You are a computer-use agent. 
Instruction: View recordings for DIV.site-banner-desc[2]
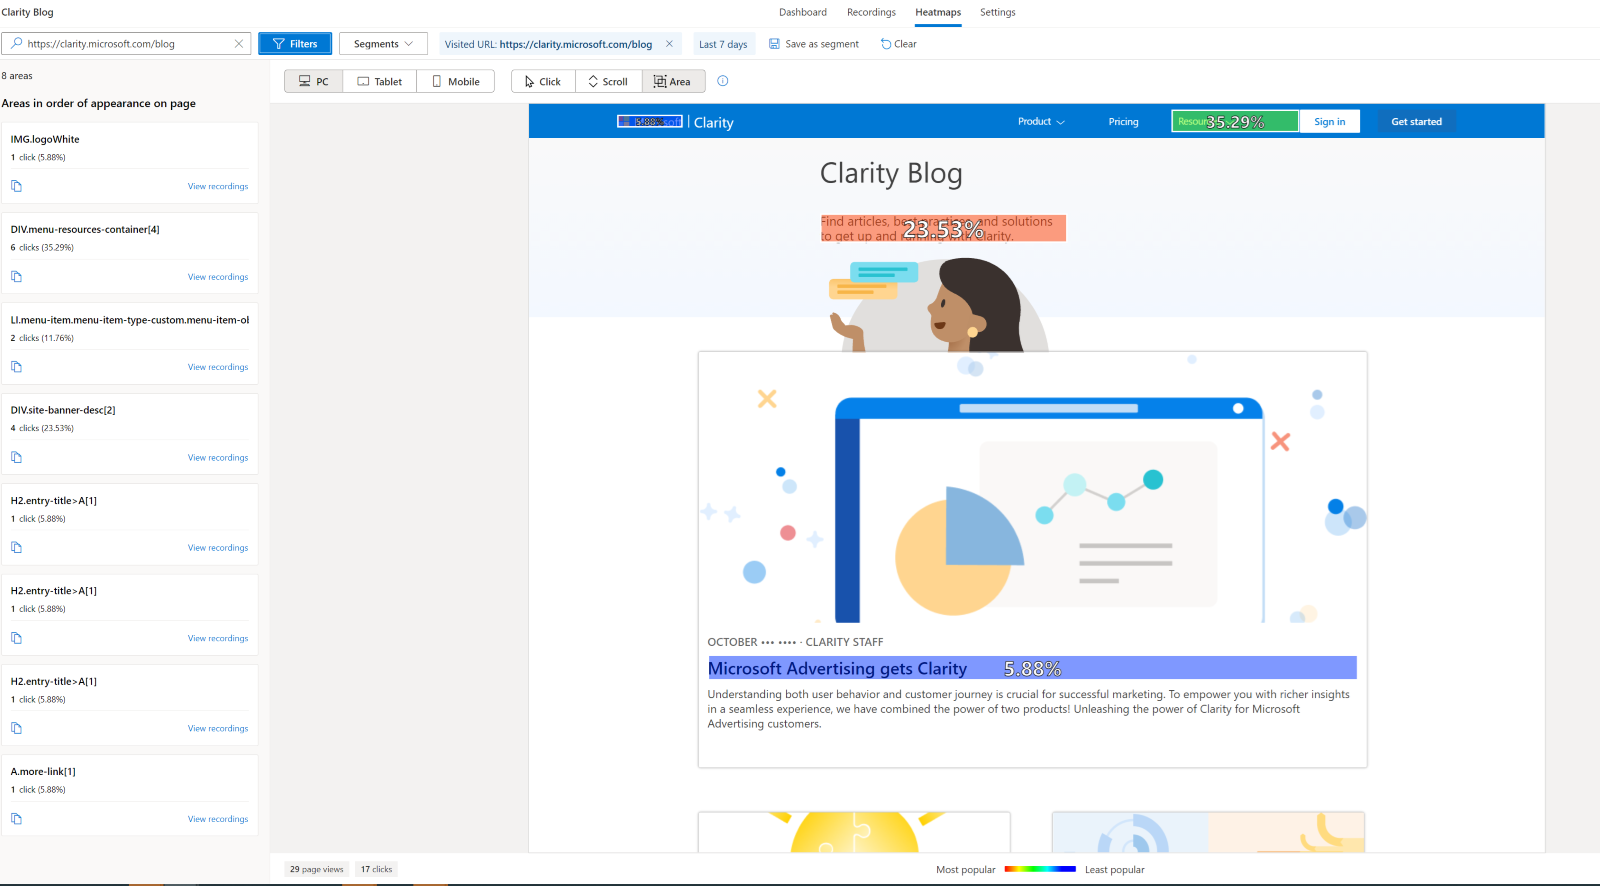(218, 458)
